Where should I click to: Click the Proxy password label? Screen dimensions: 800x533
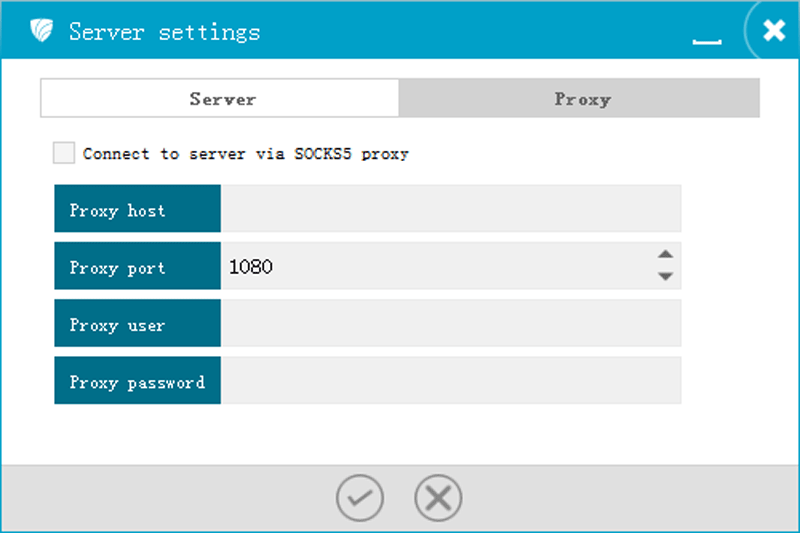click(137, 381)
